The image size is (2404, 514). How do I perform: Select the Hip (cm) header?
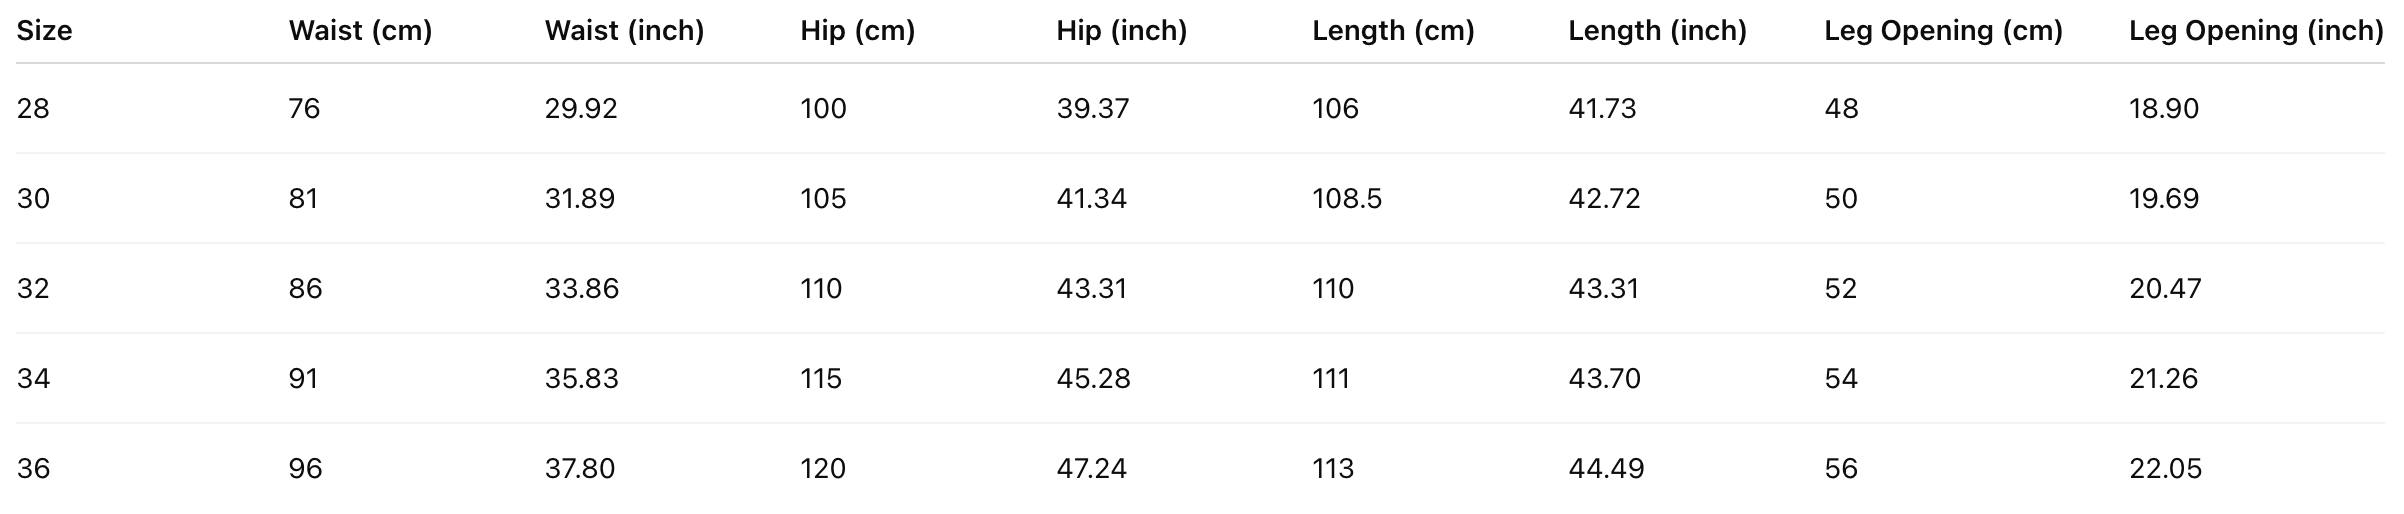tap(857, 31)
